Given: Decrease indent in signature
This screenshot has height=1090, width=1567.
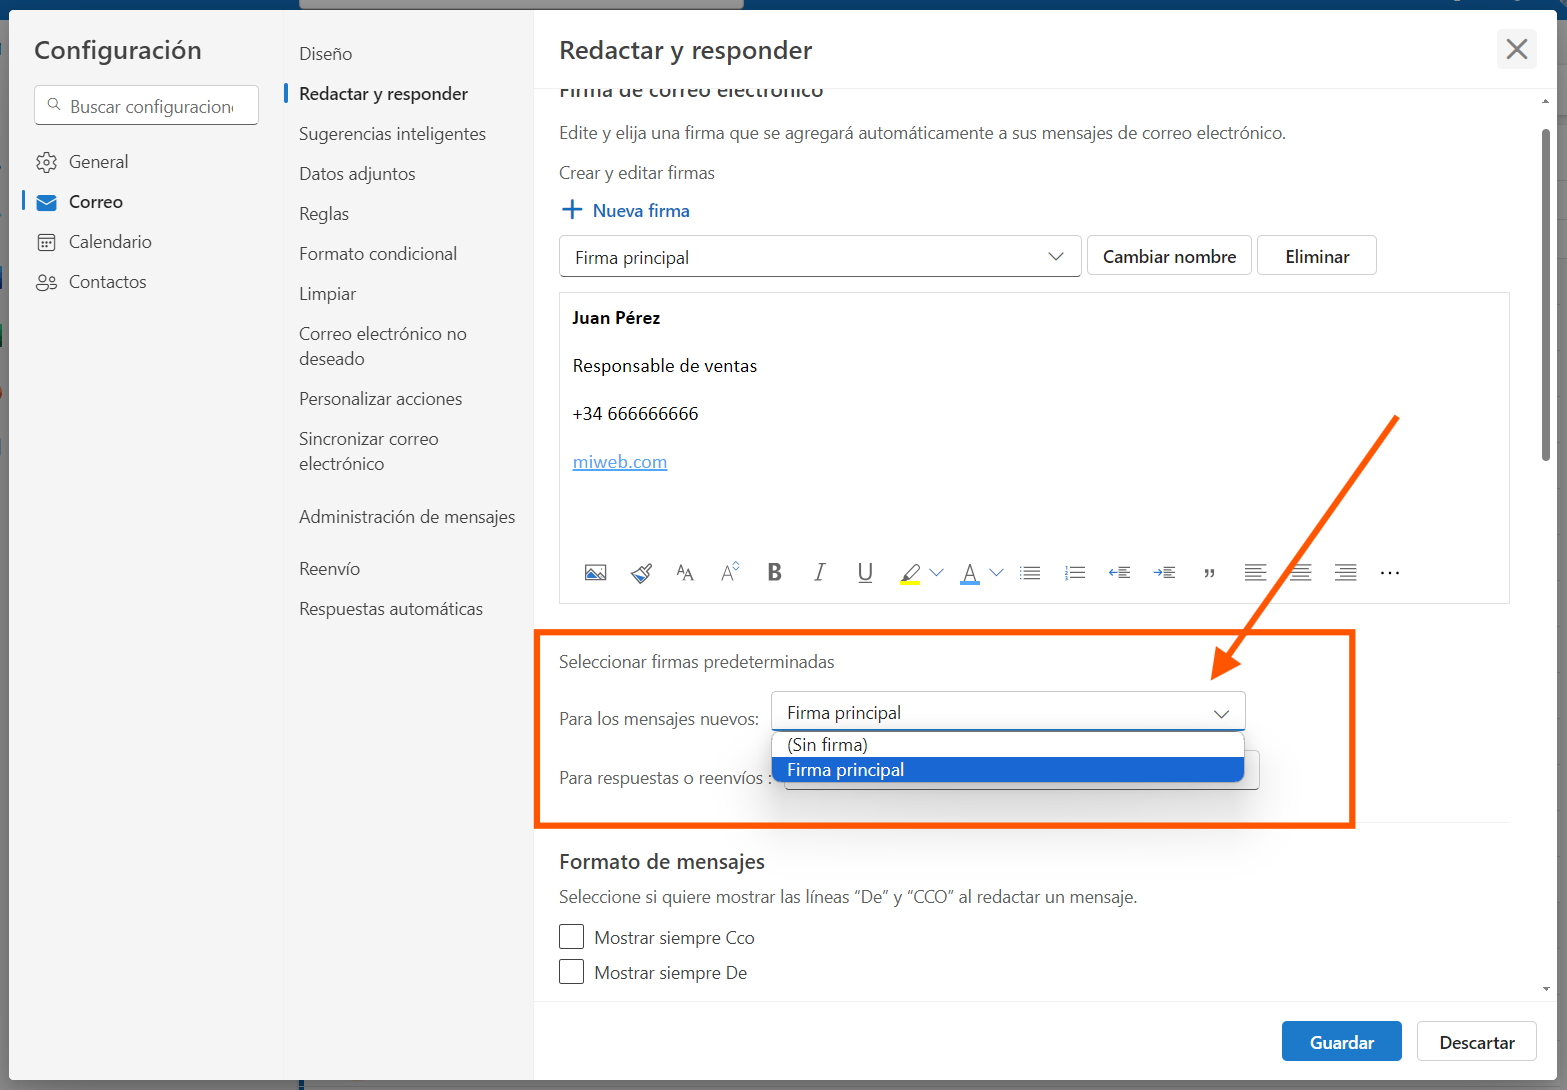Looking at the screenshot, I should coord(1119,573).
